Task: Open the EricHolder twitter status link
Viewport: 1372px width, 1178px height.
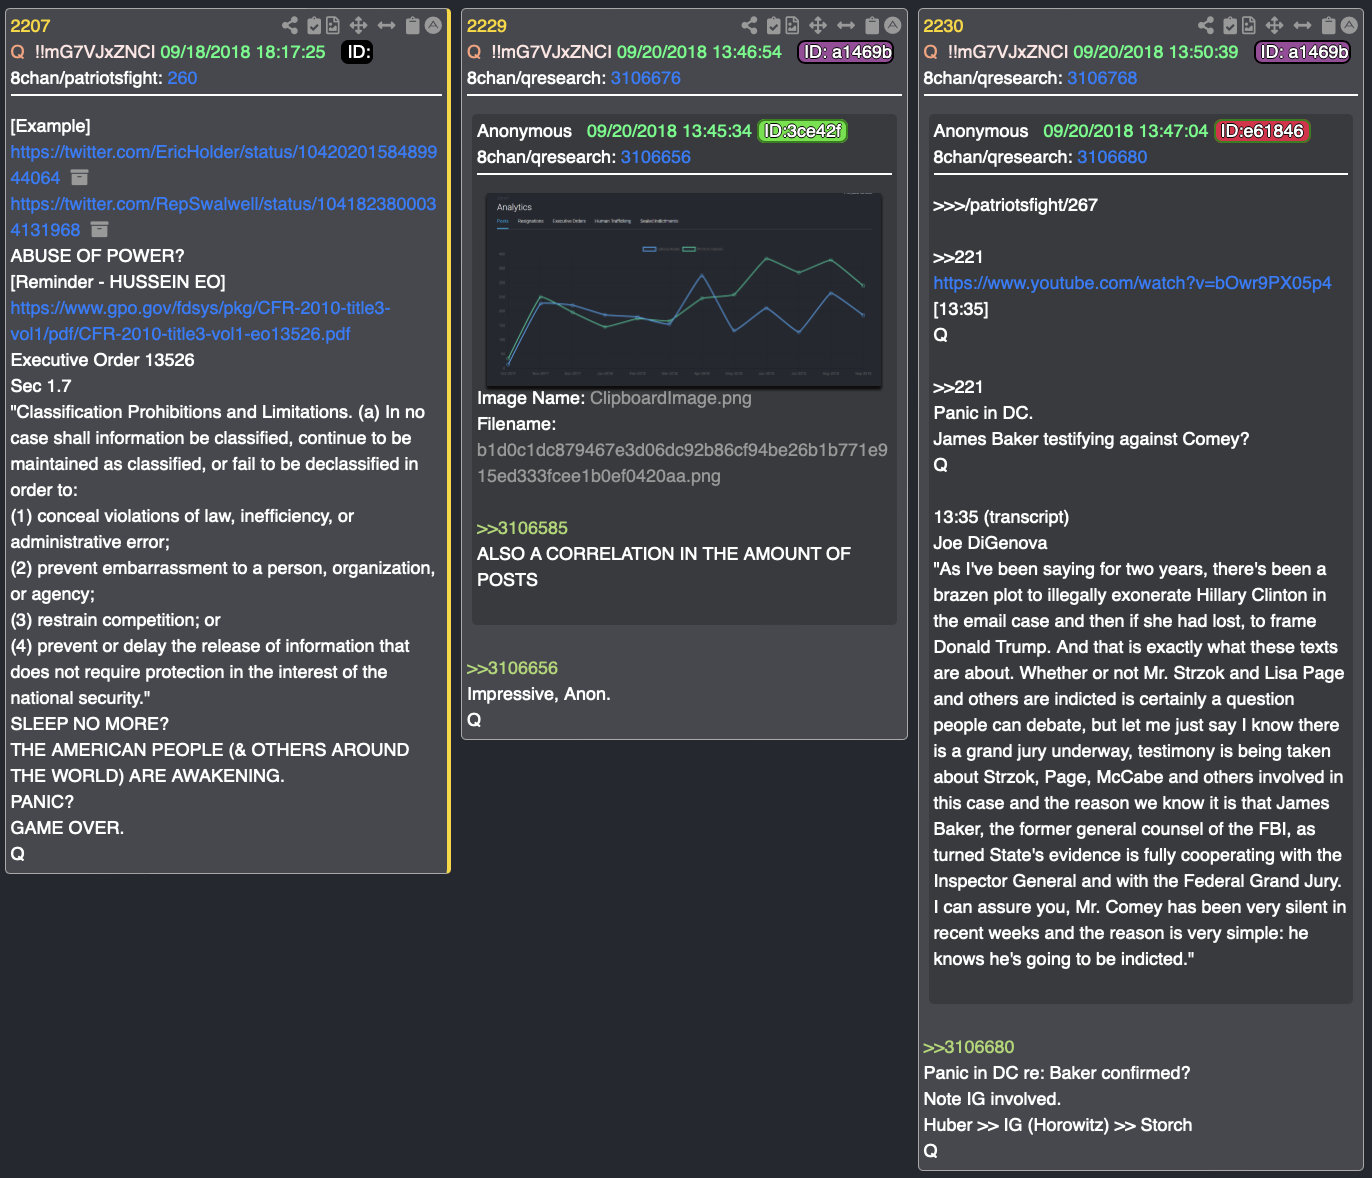Action: click(224, 165)
